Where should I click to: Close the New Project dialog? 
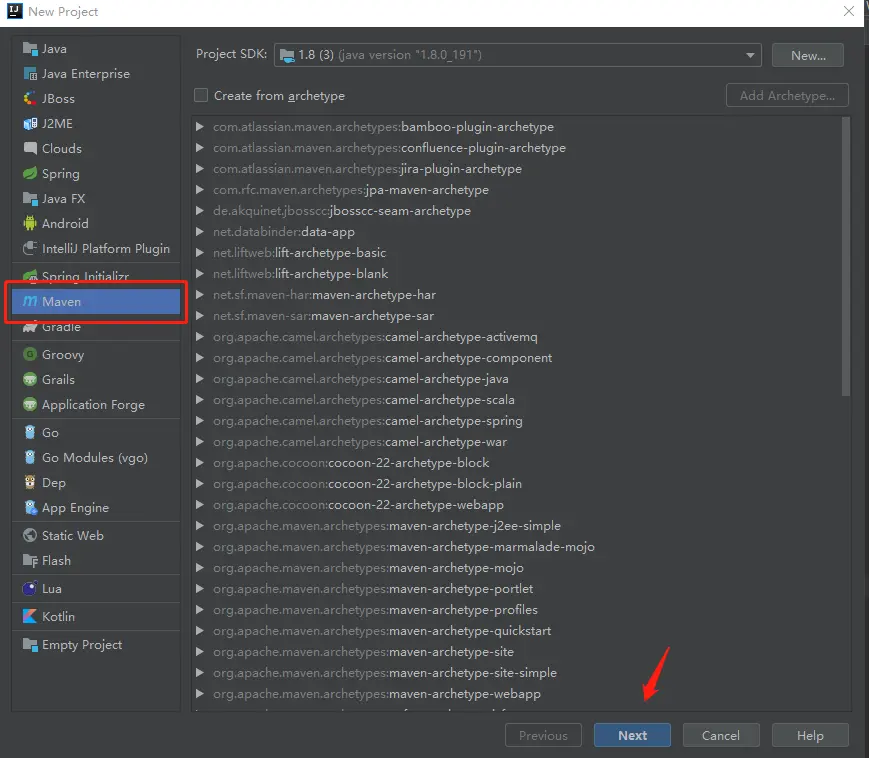(x=848, y=11)
